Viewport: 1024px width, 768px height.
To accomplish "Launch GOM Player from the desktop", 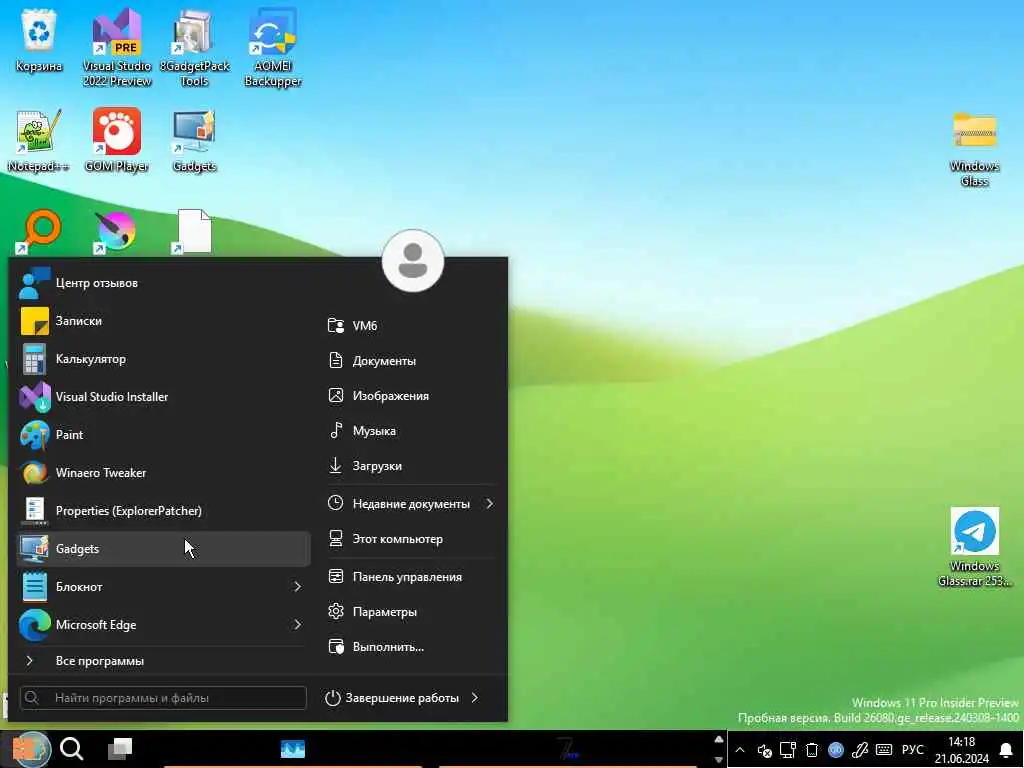I will [117, 140].
